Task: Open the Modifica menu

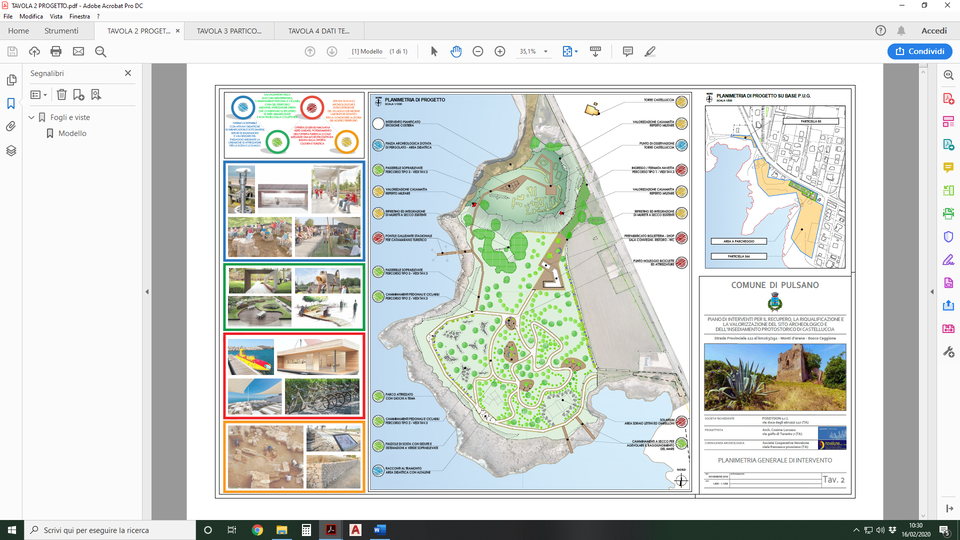Action: click(31, 17)
